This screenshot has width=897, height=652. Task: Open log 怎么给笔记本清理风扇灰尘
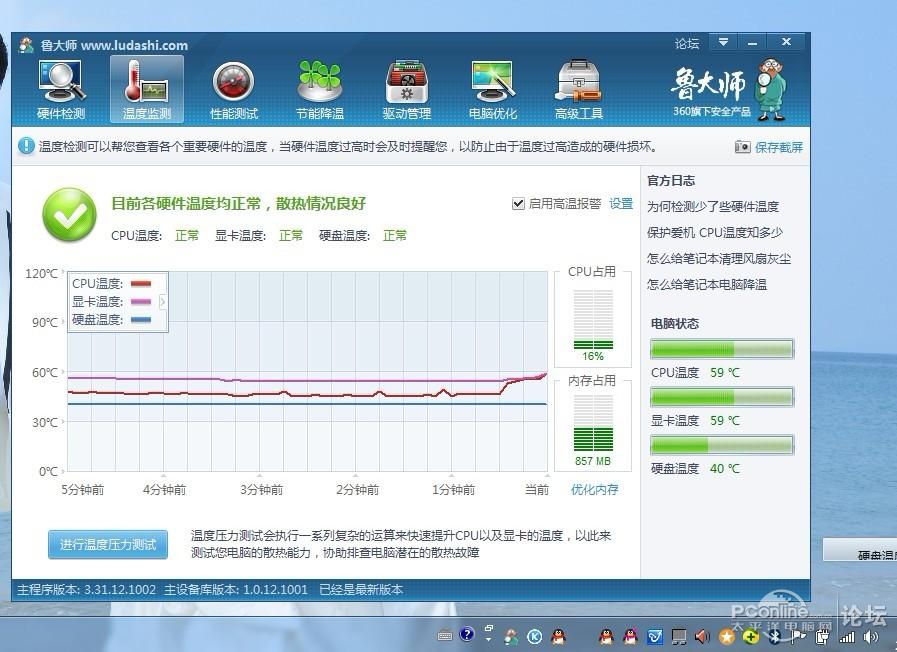[719, 259]
